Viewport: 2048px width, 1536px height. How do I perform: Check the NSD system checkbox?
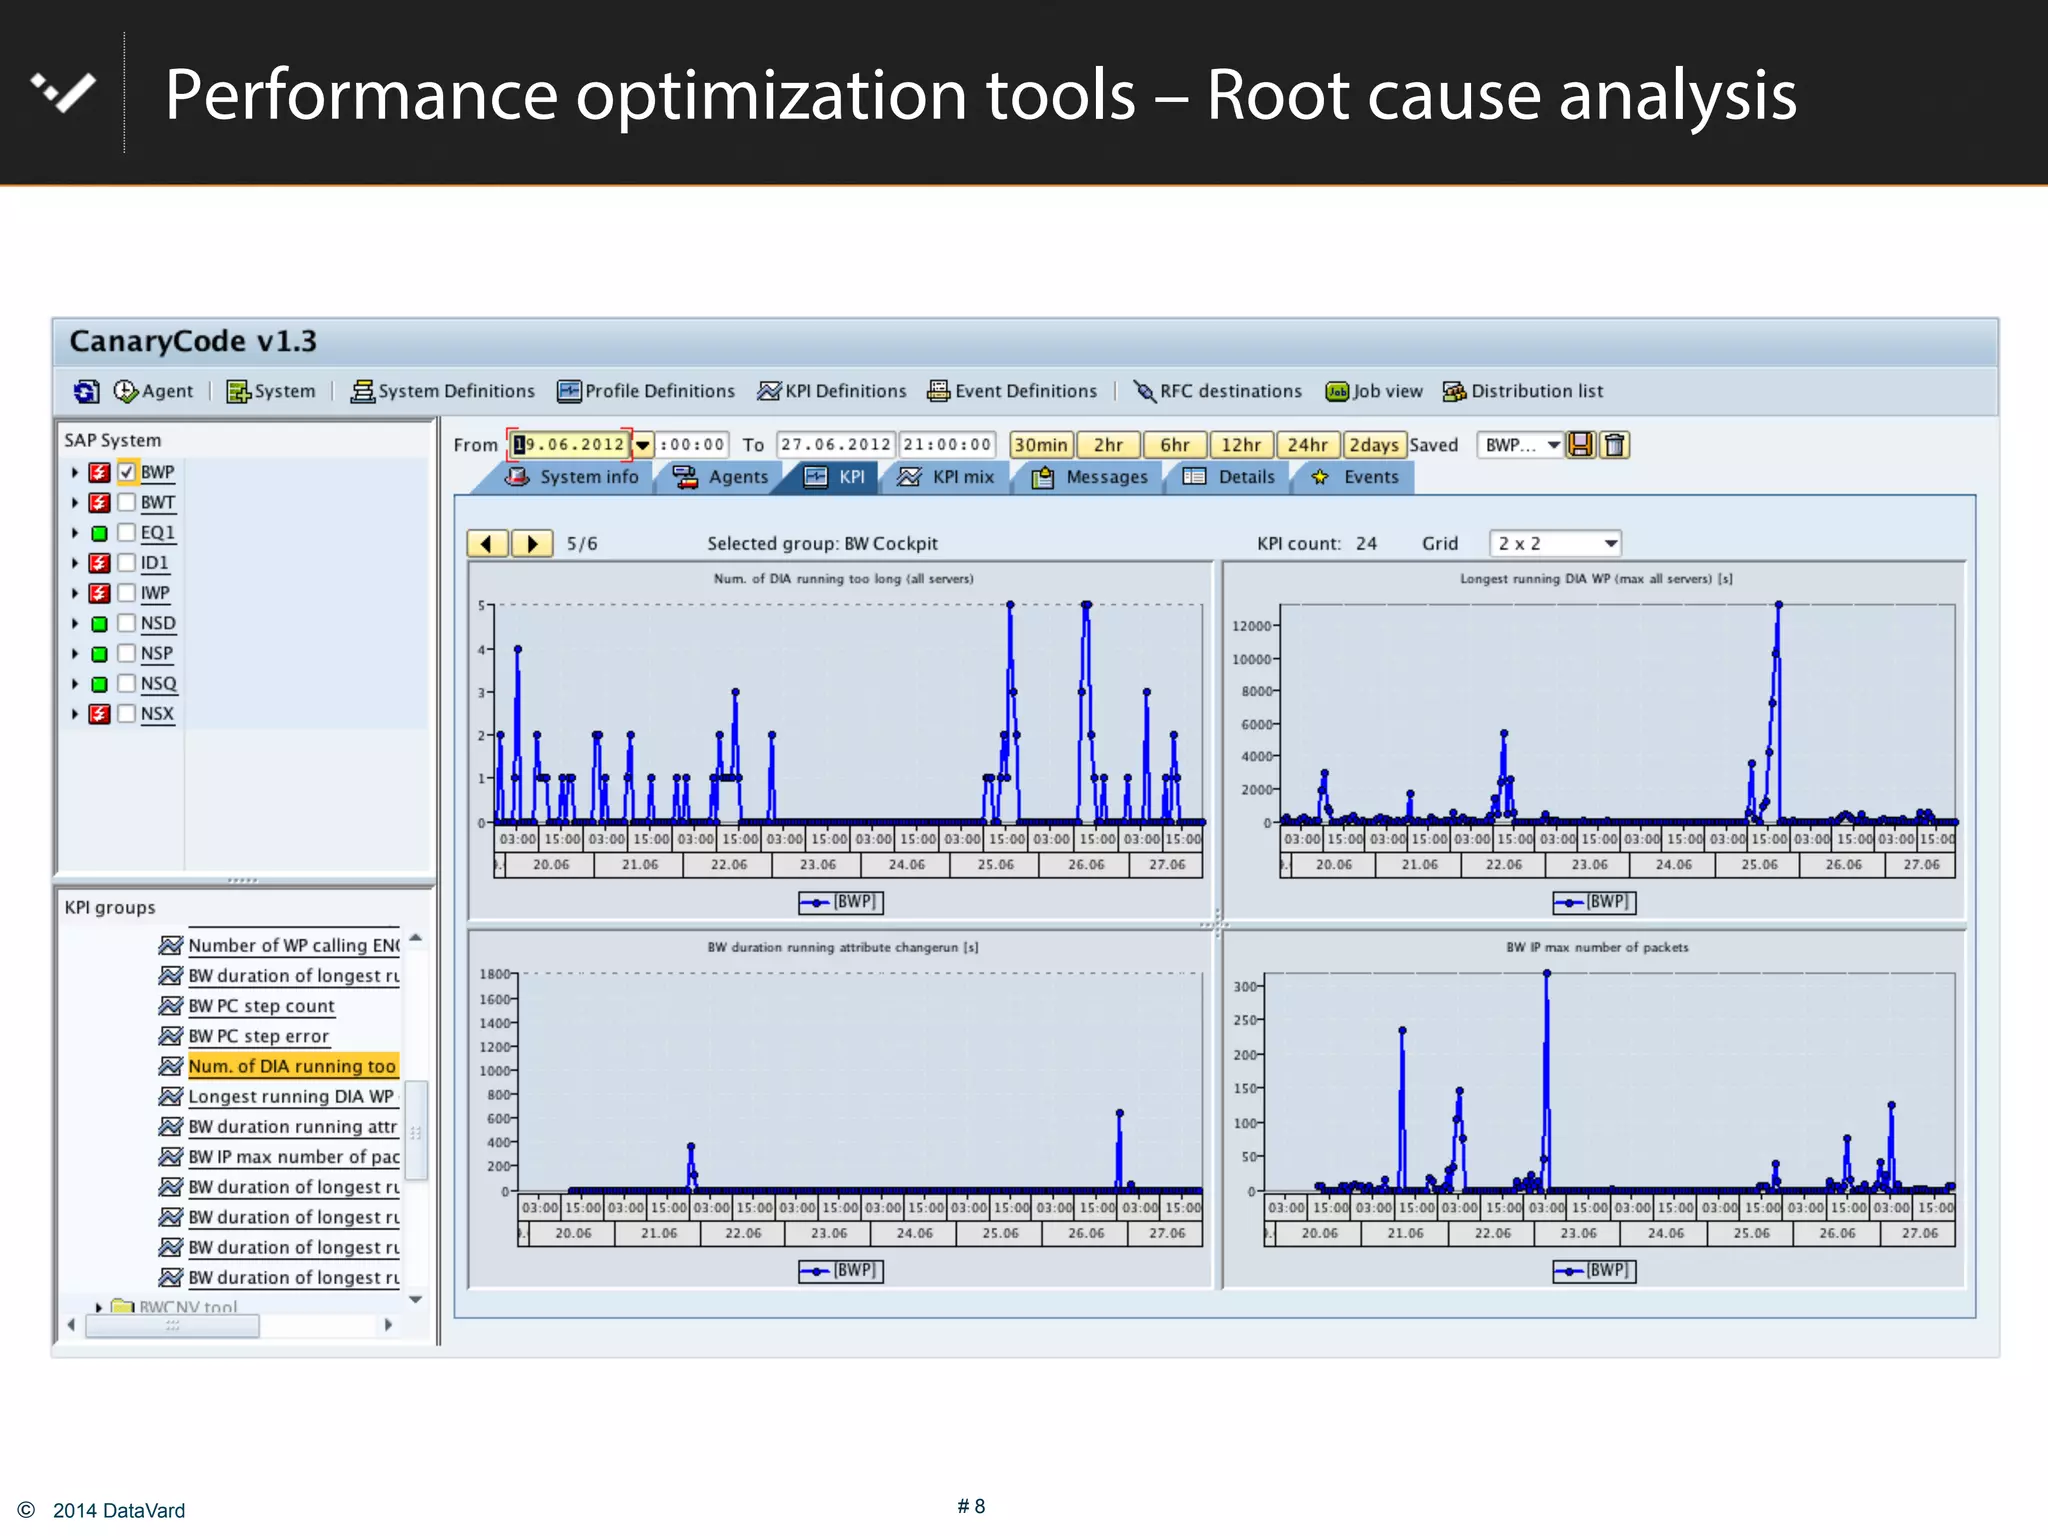[127, 623]
